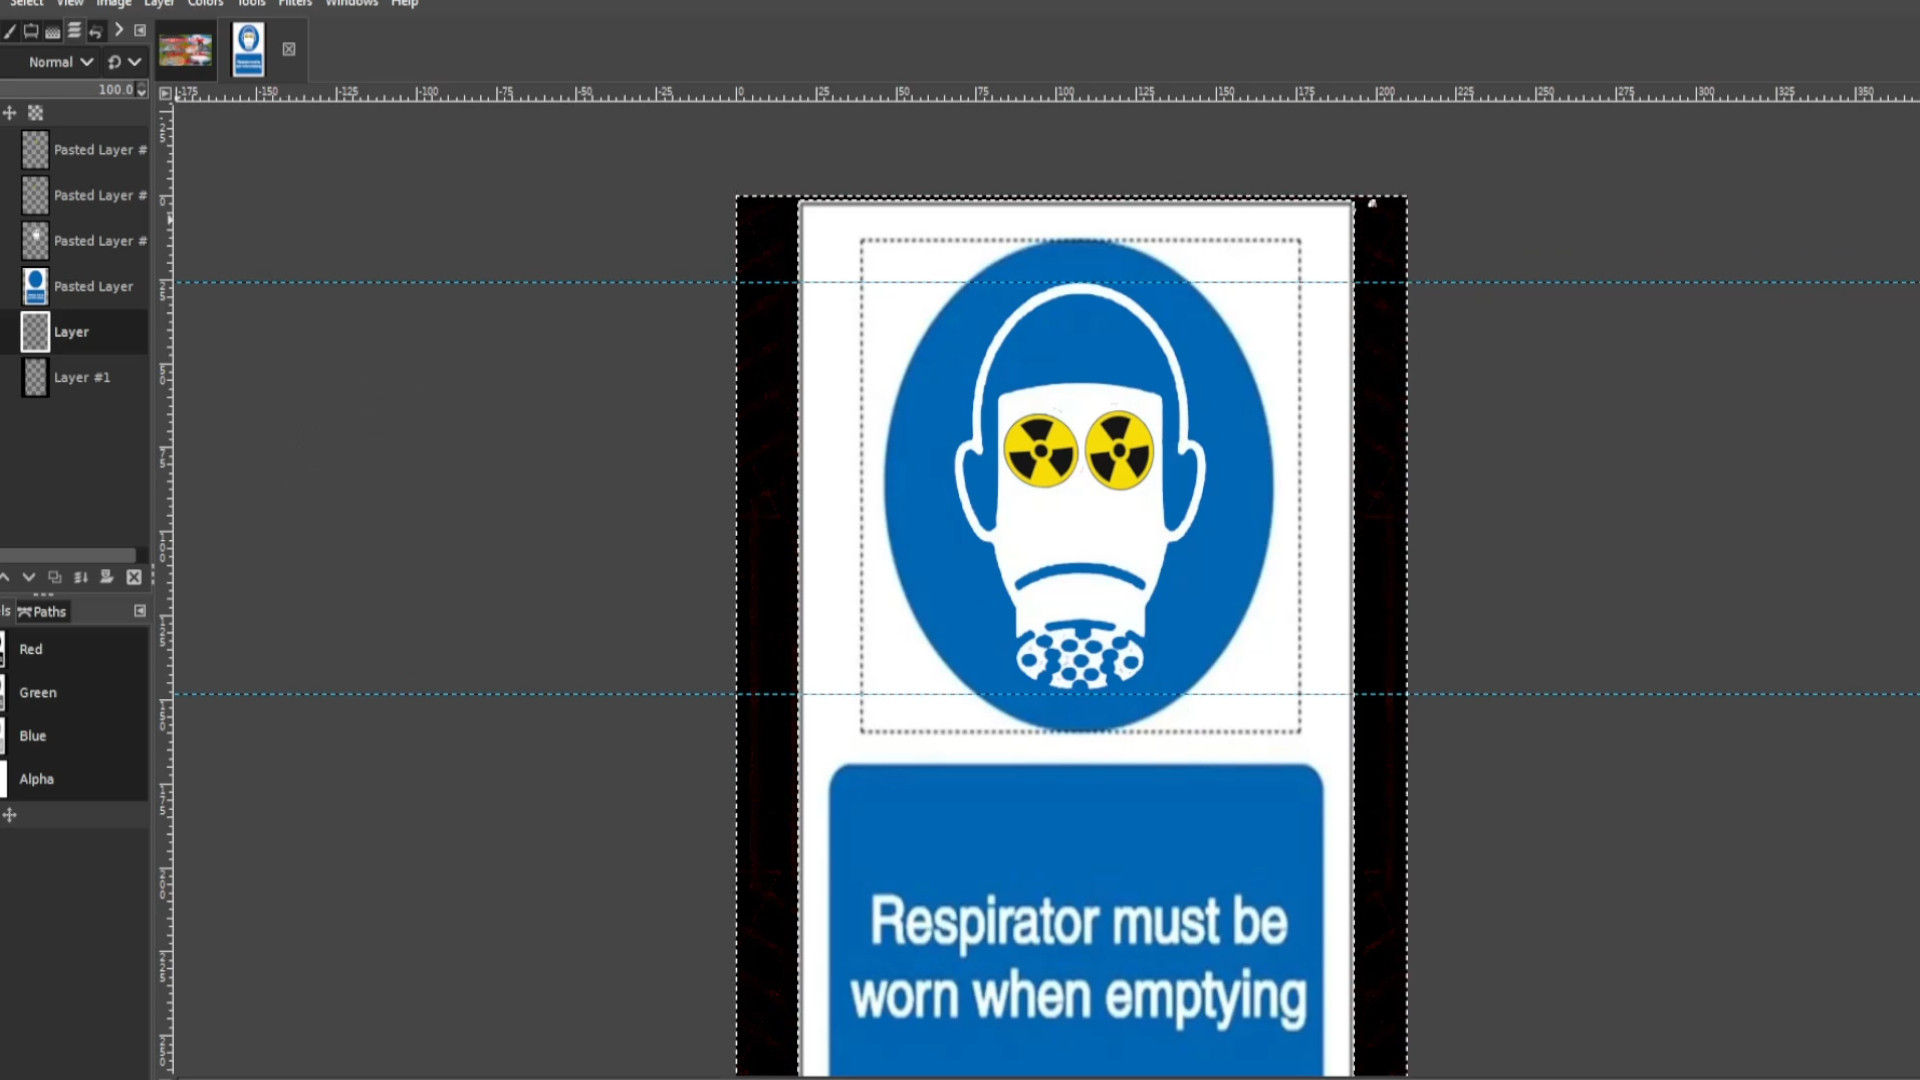
Task: Delete the selected layer
Action: 134,577
